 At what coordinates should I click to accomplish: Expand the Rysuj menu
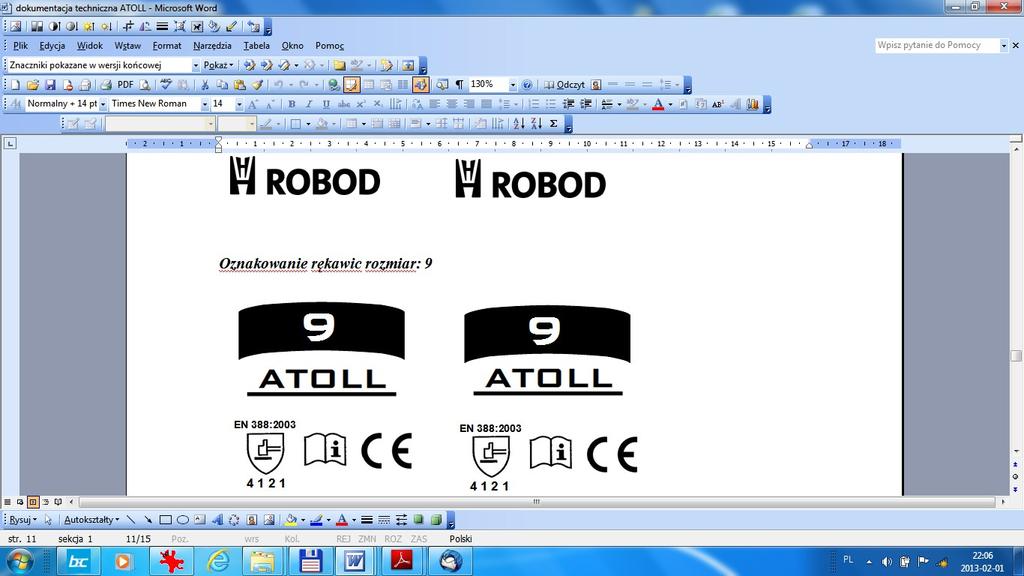pyautogui.click(x=23, y=520)
